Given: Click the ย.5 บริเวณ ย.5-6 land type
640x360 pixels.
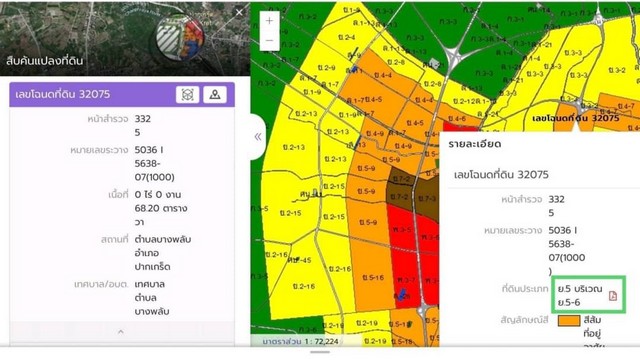Looking at the screenshot, I should (x=580, y=296).
